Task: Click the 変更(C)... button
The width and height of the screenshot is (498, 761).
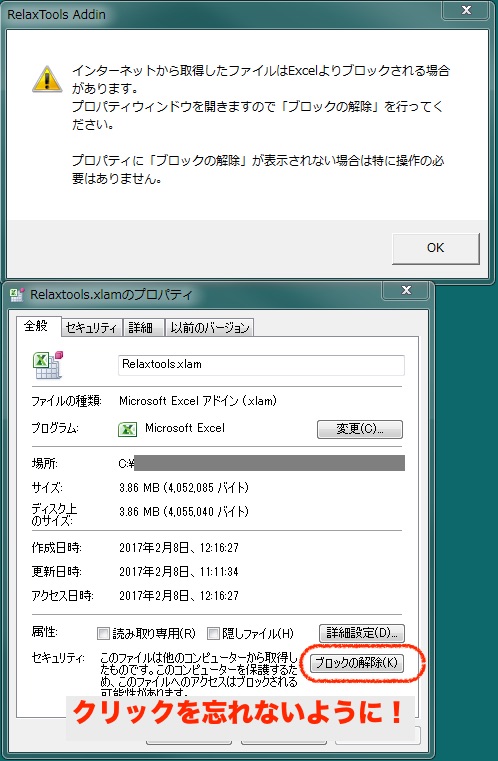Action: (x=360, y=429)
